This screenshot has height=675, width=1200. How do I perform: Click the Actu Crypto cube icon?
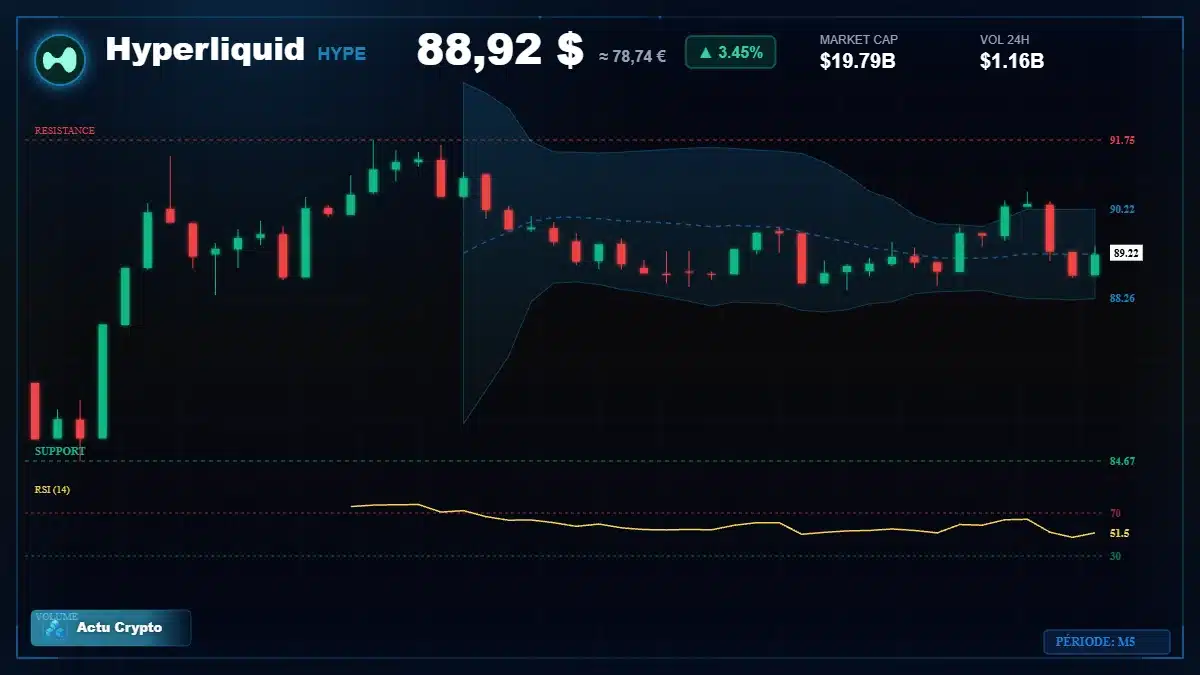pos(57,629)
